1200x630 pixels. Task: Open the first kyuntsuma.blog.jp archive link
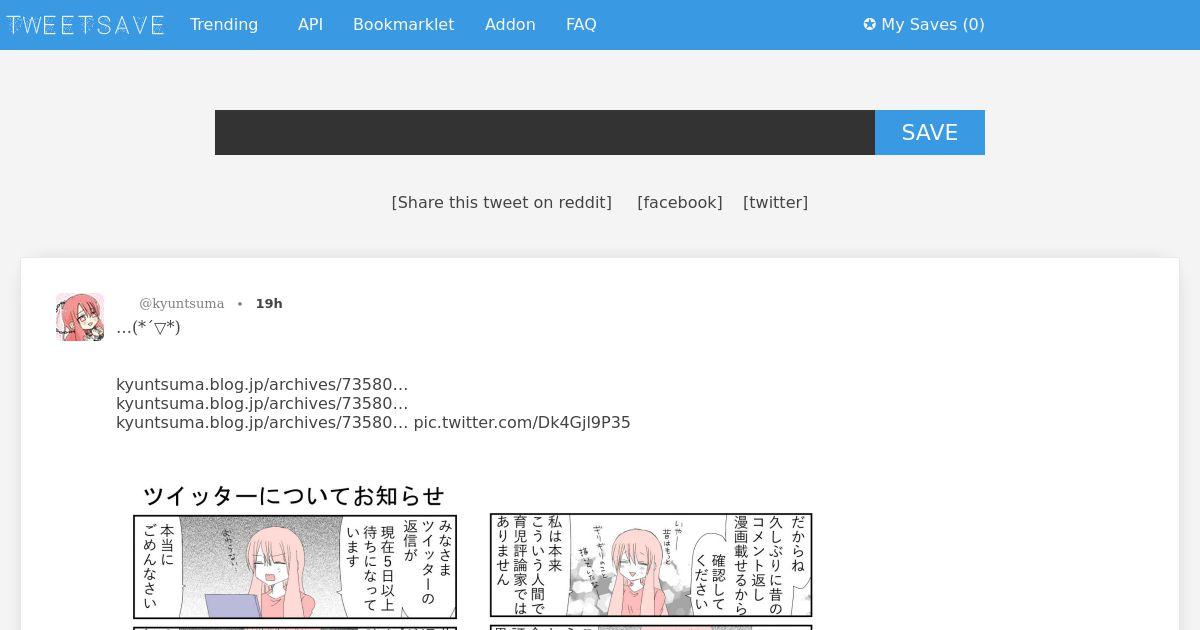262,384
